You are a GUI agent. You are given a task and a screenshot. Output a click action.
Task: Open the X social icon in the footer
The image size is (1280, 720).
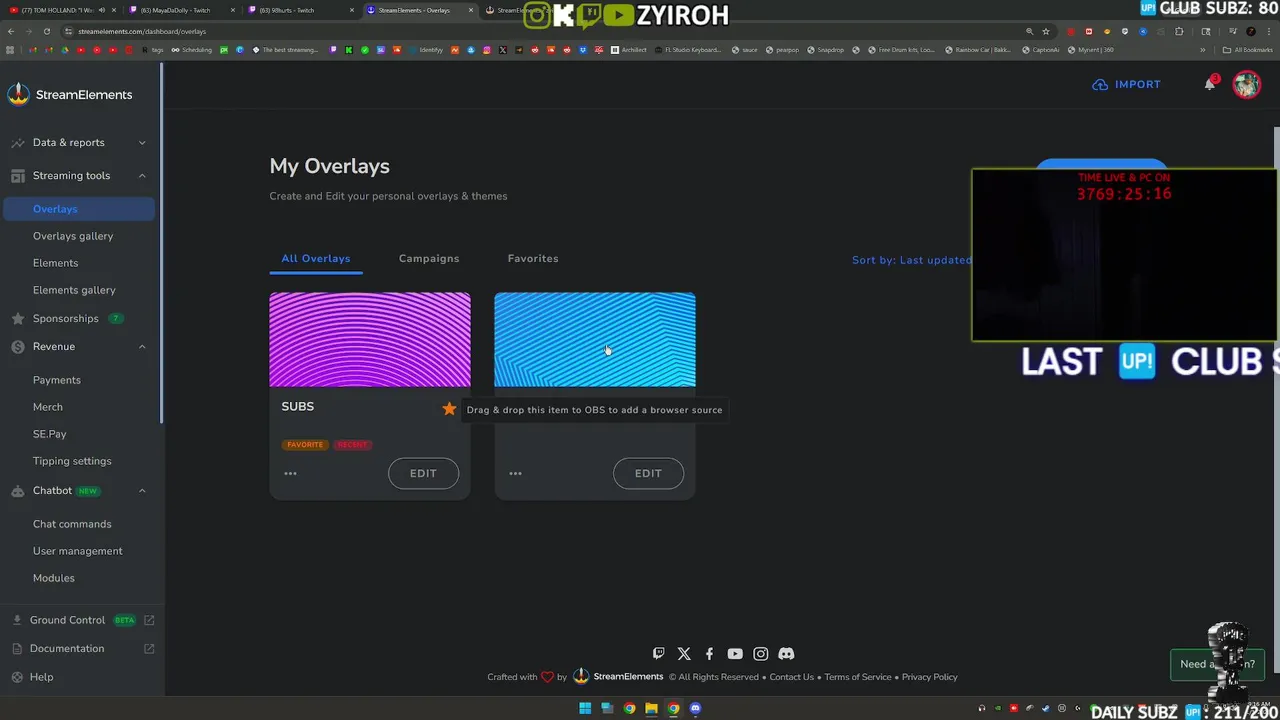pyautogui.click(x=684, y=653)
